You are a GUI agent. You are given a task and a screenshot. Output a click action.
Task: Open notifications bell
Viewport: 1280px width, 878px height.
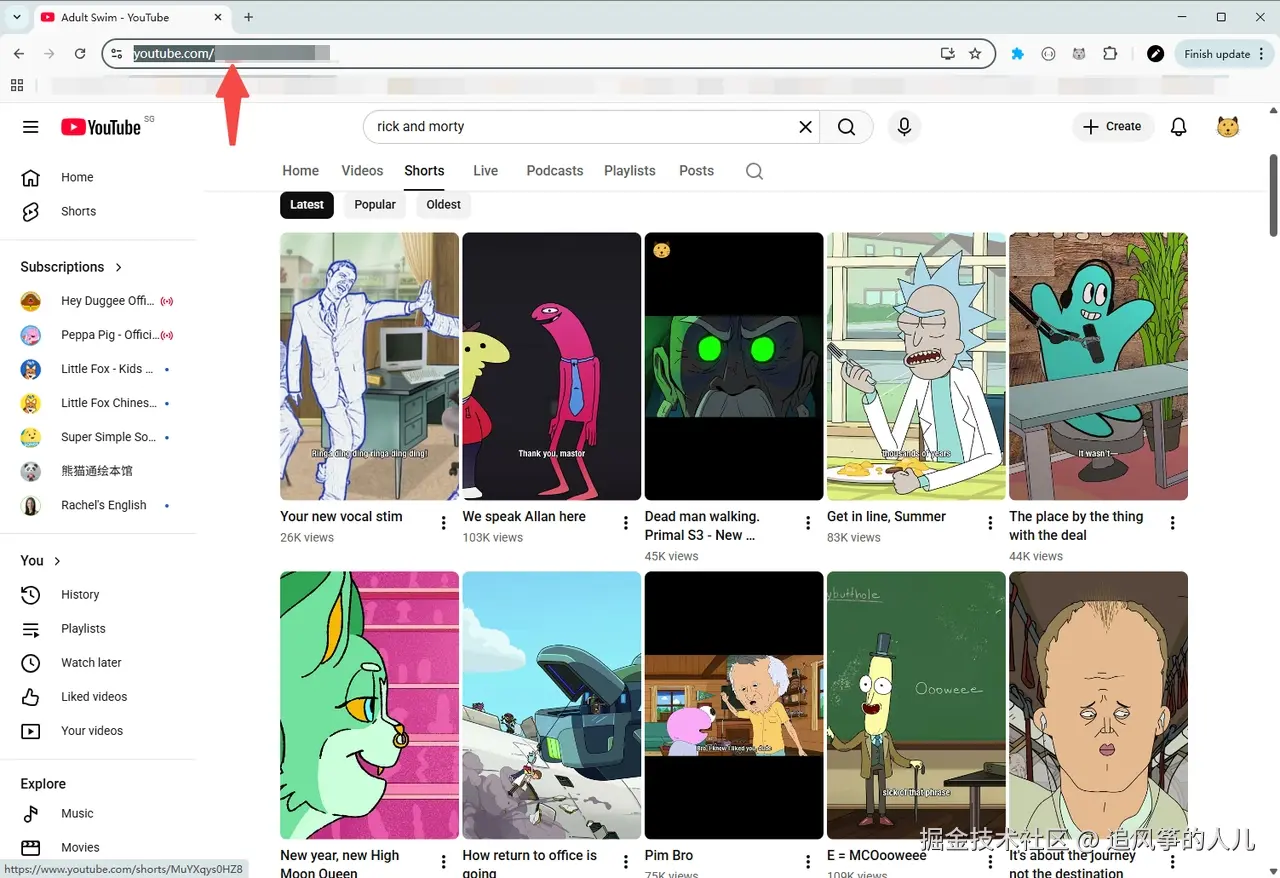coord(1179,127)
